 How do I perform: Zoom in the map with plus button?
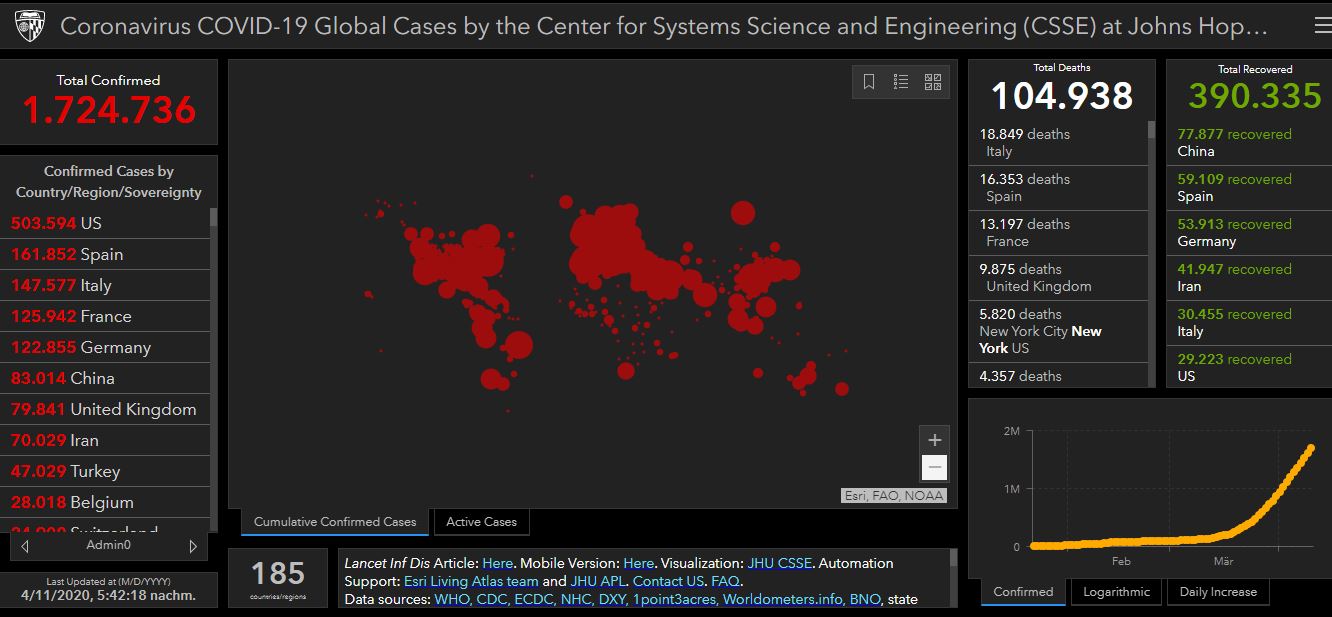(x=934, y=440)
